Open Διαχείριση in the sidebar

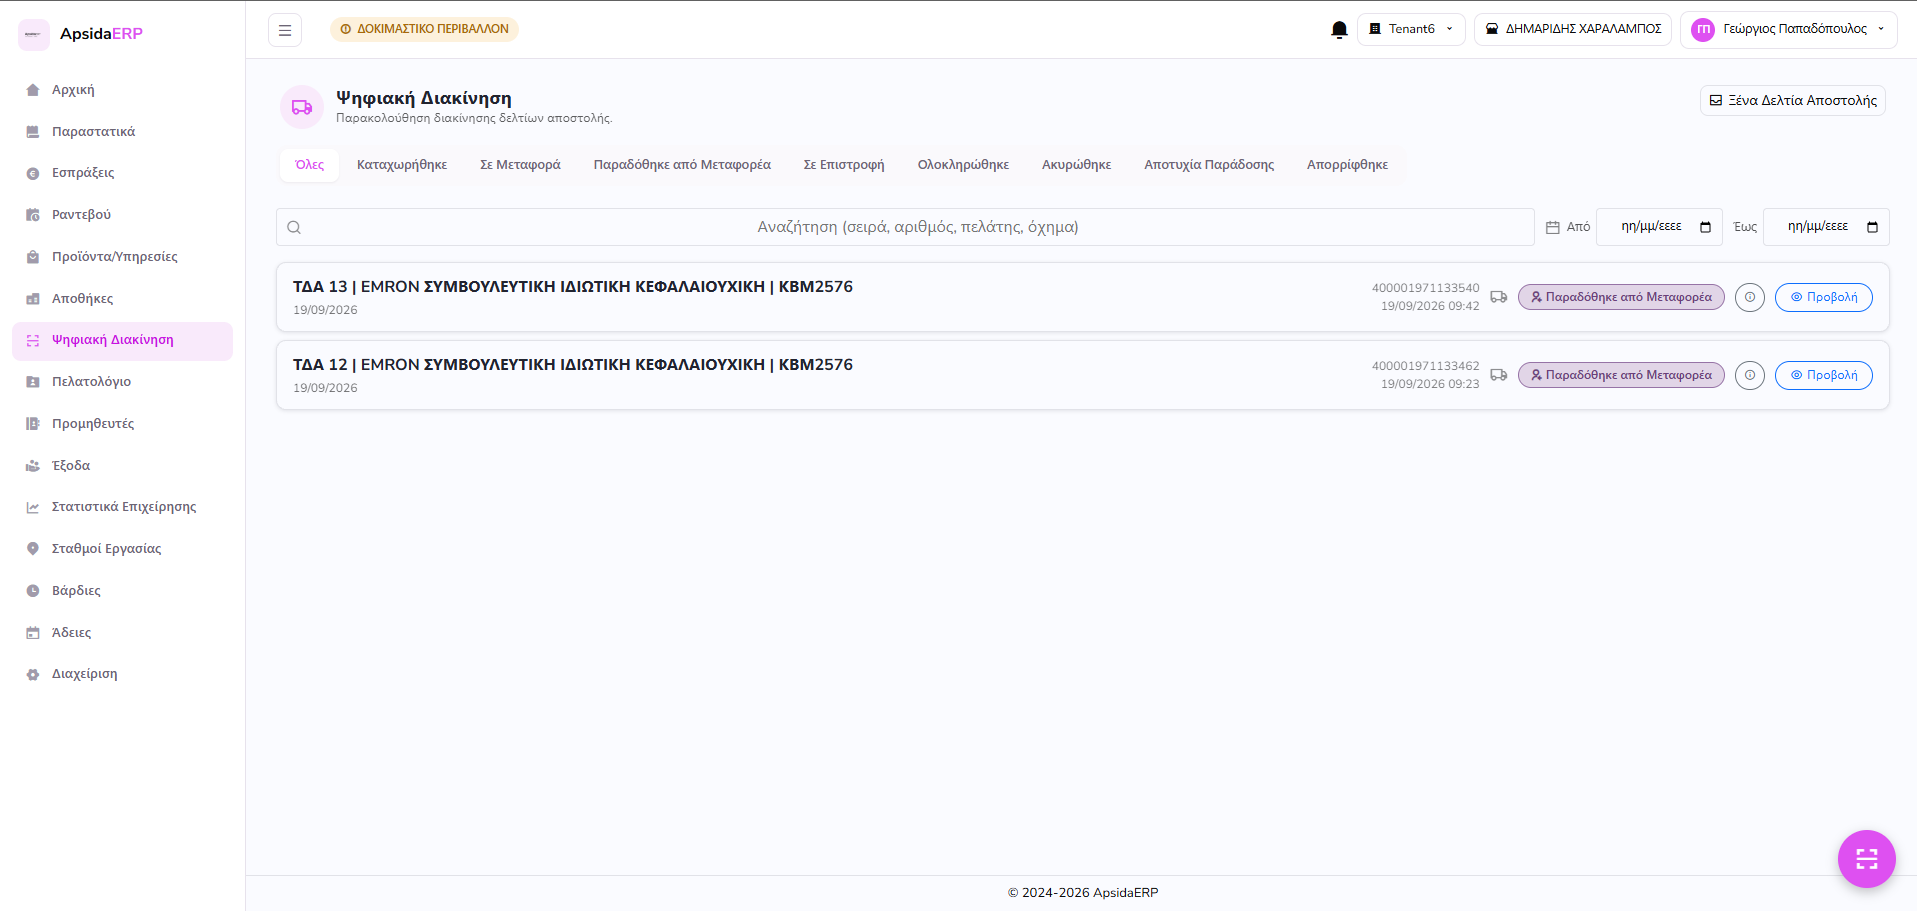(122, 674)
